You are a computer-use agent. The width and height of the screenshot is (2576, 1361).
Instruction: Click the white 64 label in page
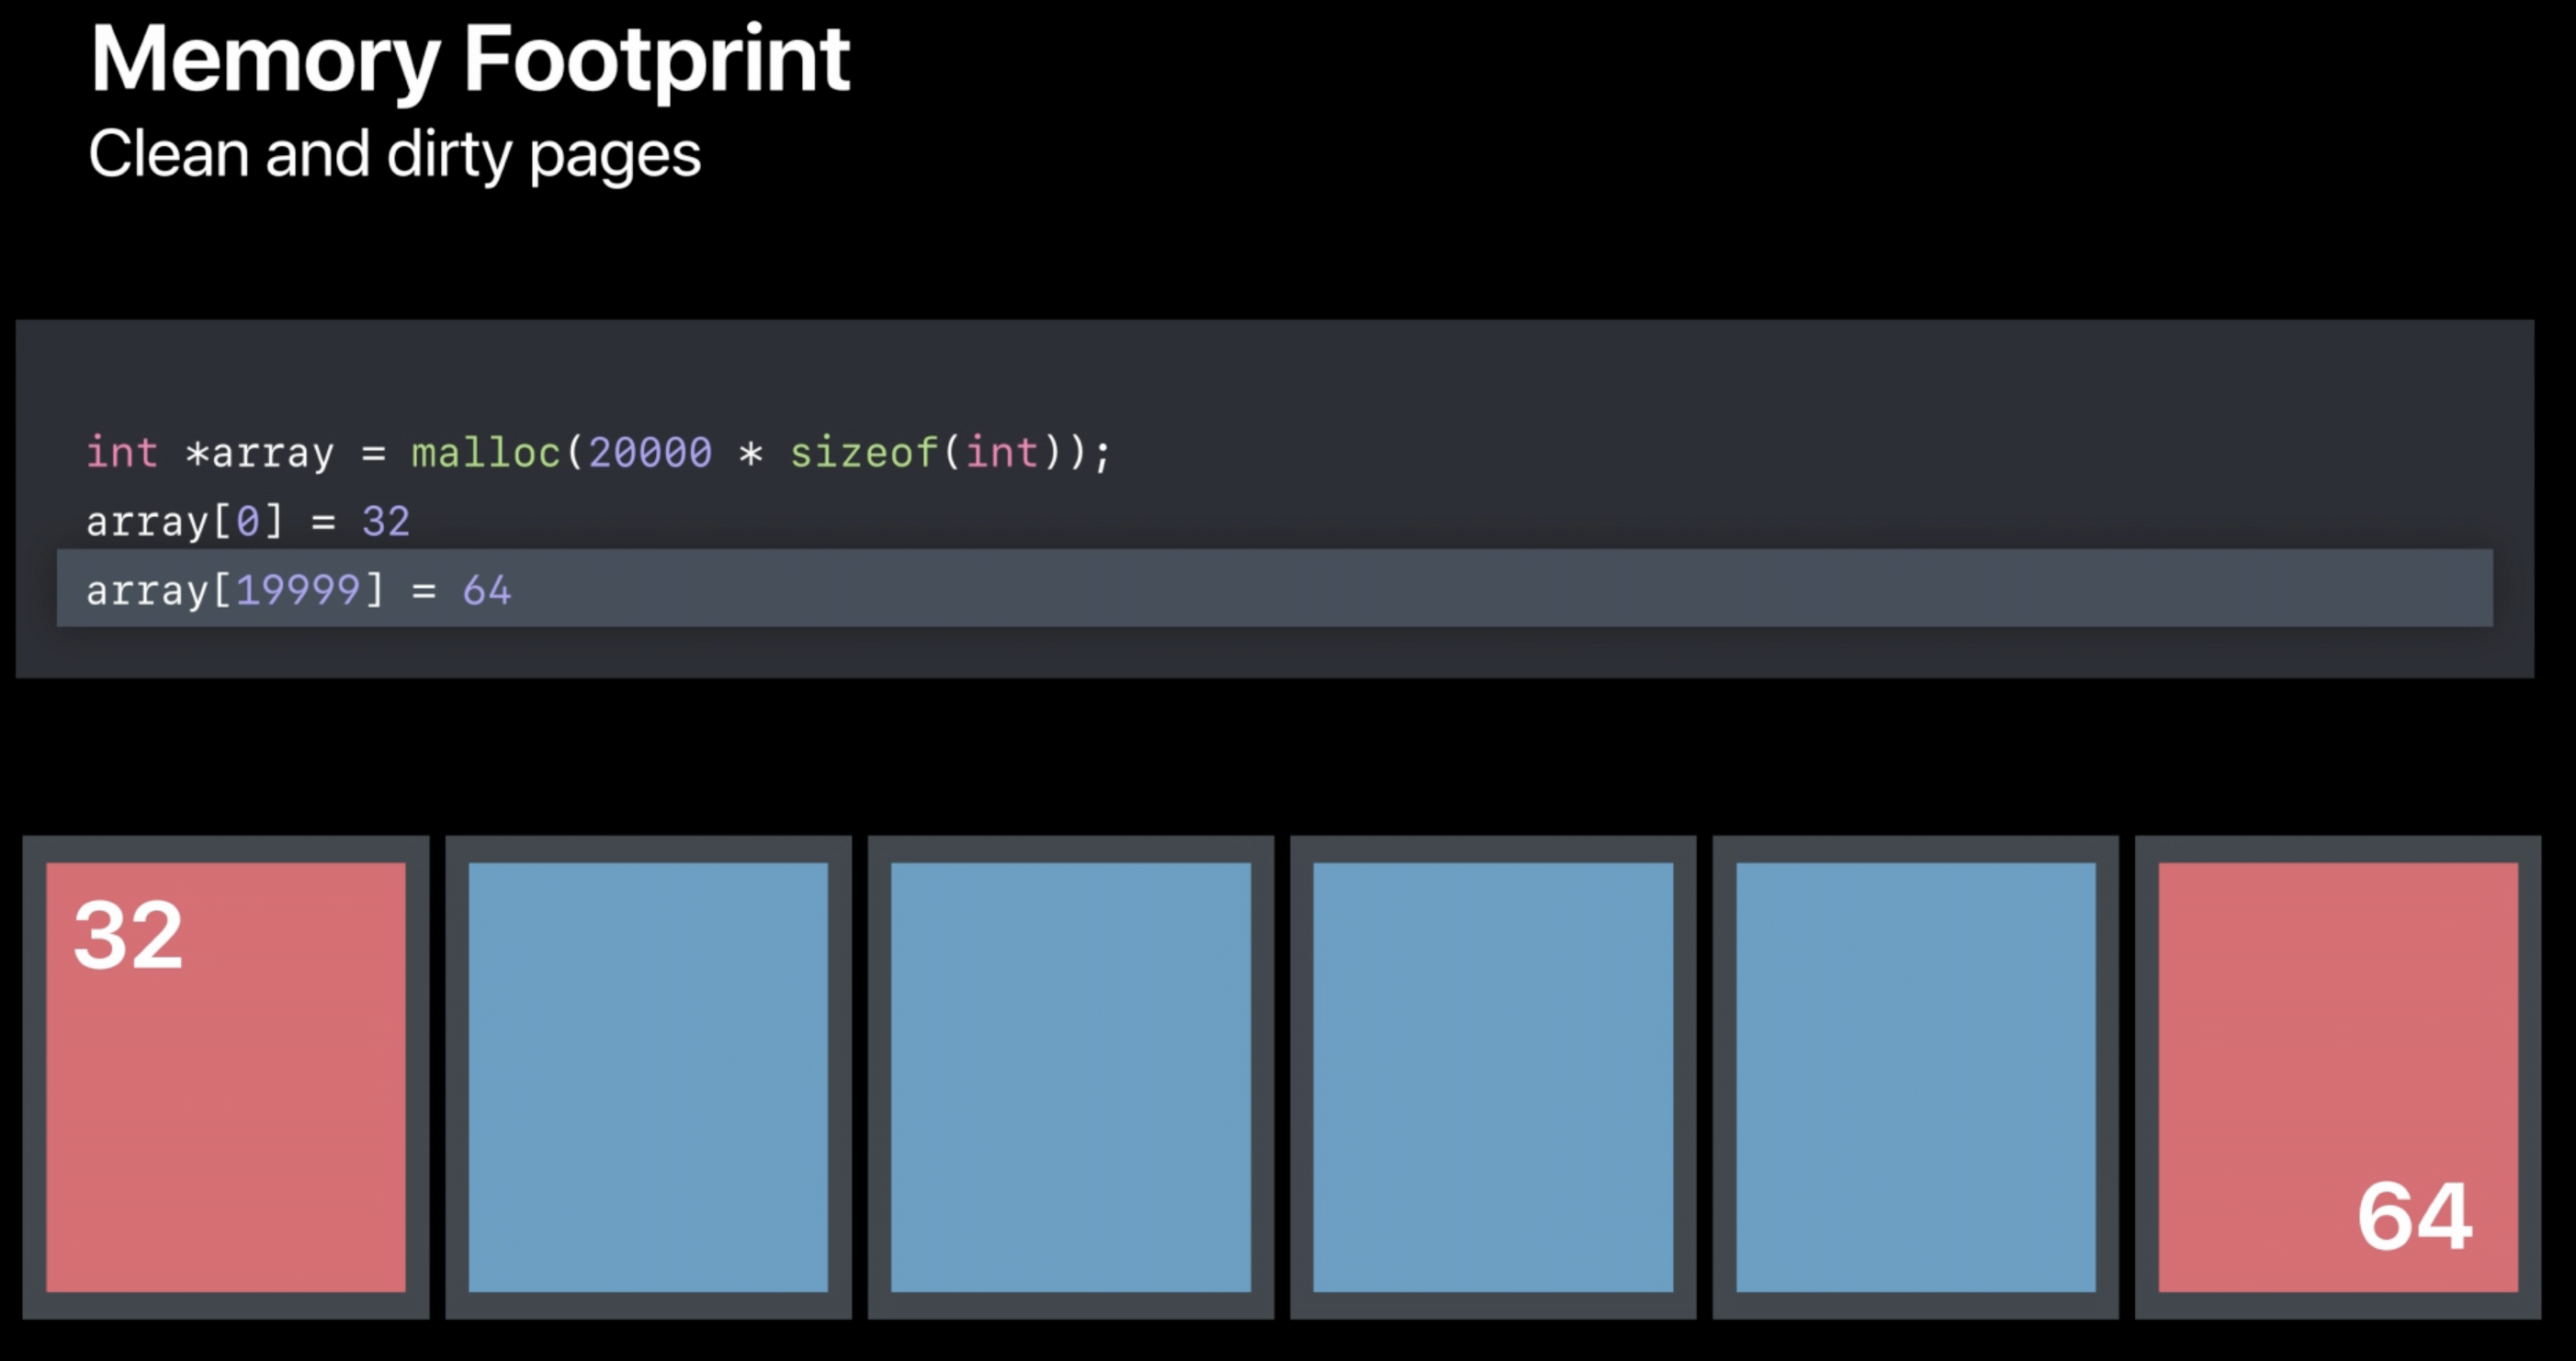click(x=2414, y=1217)
